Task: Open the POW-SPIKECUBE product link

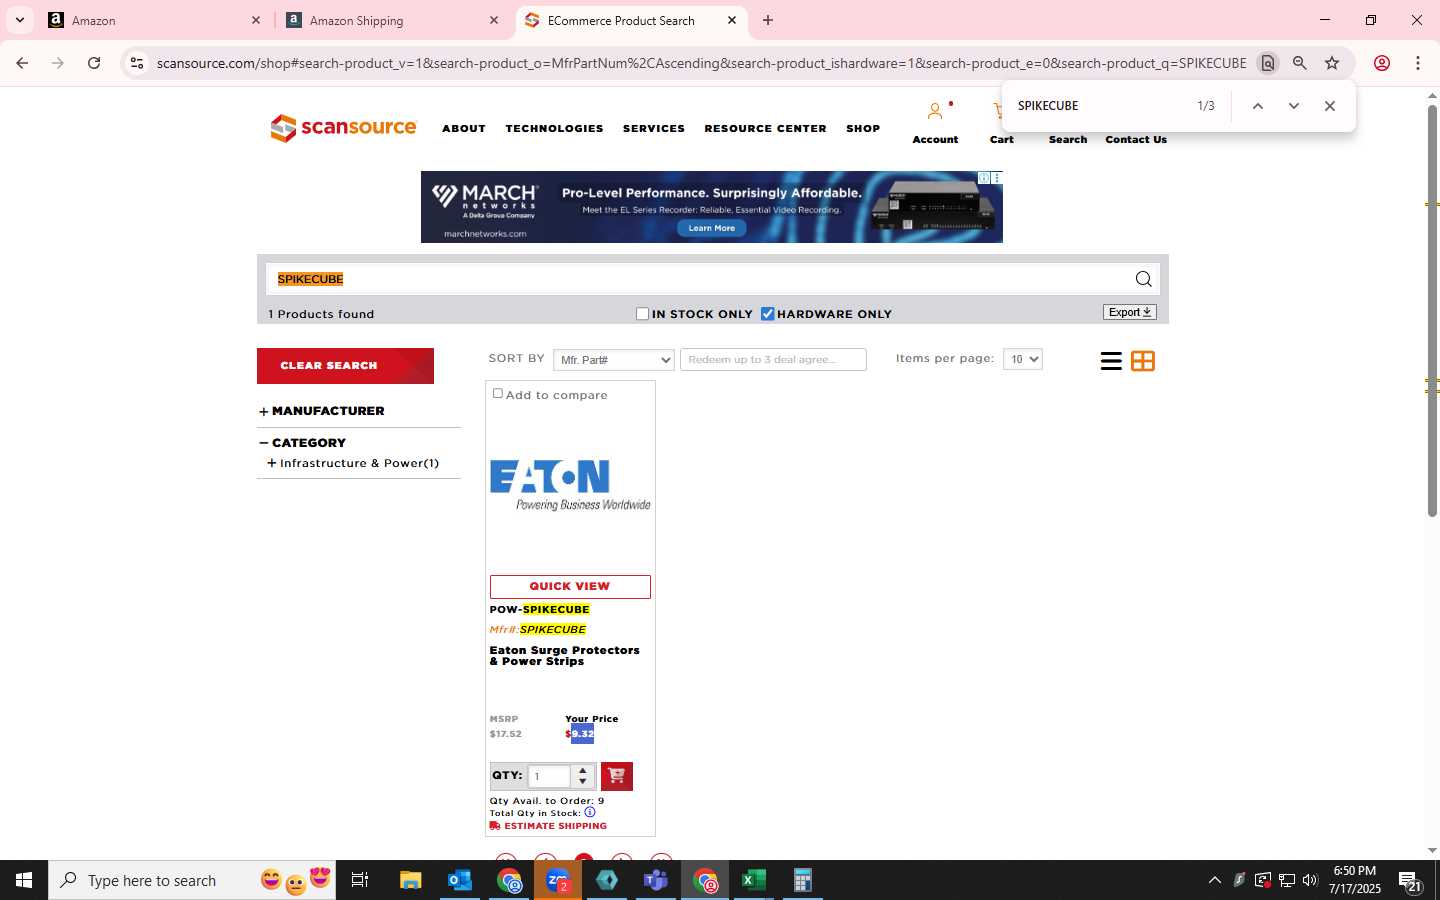Action: [x=539, y=609]
